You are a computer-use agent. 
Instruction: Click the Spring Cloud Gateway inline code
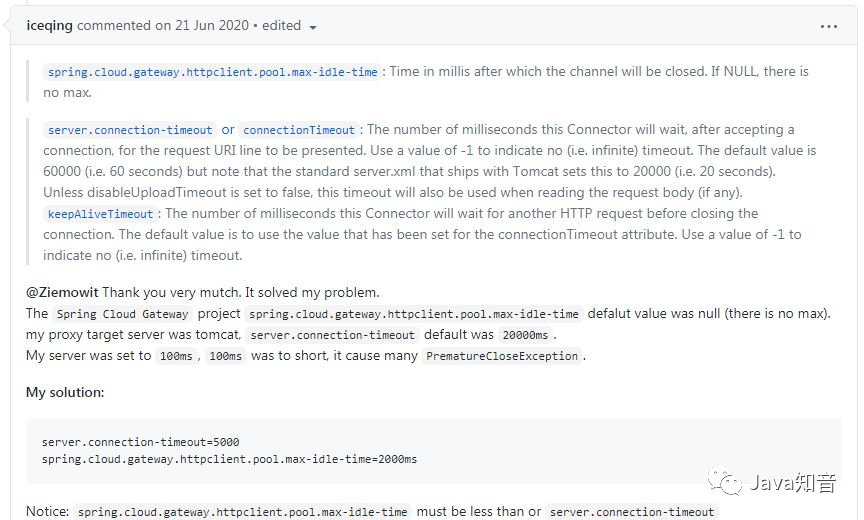pos(122,314)
